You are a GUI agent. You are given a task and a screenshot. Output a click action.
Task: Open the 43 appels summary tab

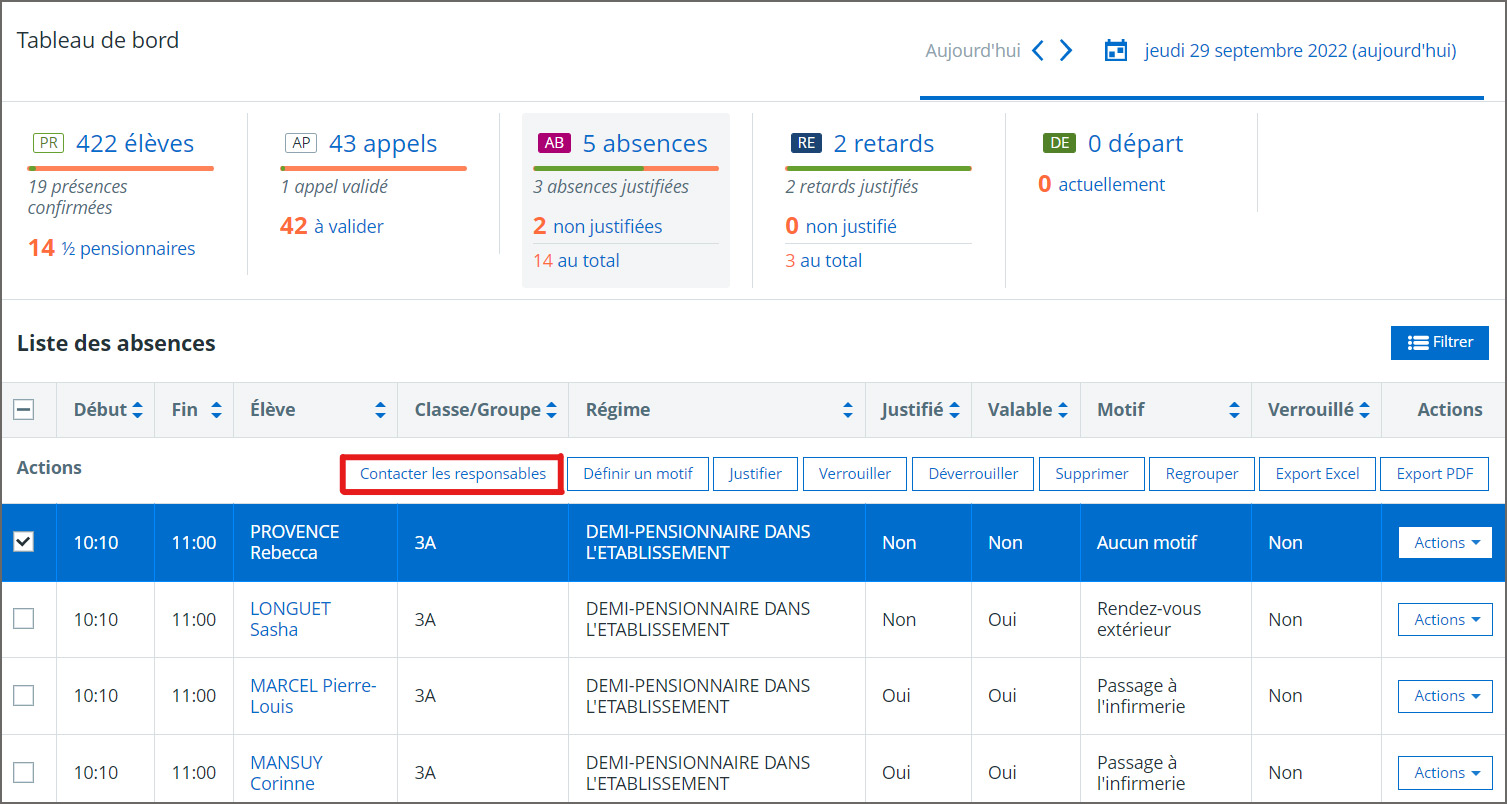tap(382, 143)
